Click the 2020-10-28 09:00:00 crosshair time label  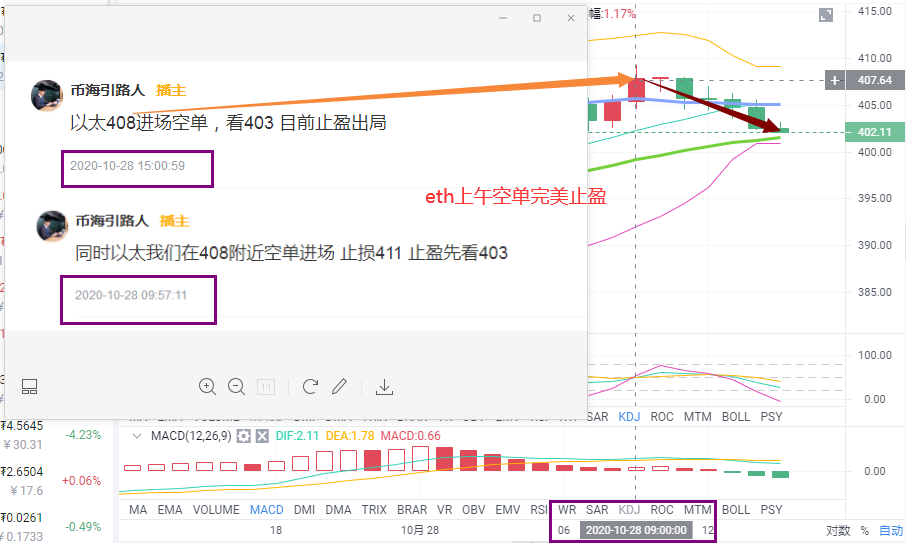click(x=636, y=530)
